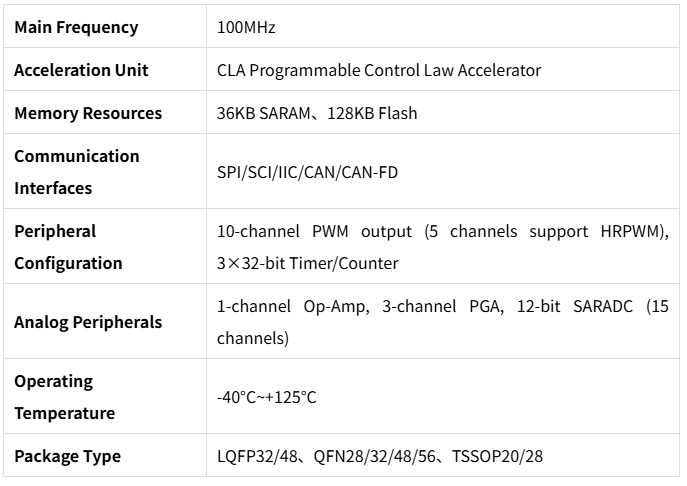Click the Analog Peripherals label cell
This screenshot has width=687, height=486.
click(88, 323)
